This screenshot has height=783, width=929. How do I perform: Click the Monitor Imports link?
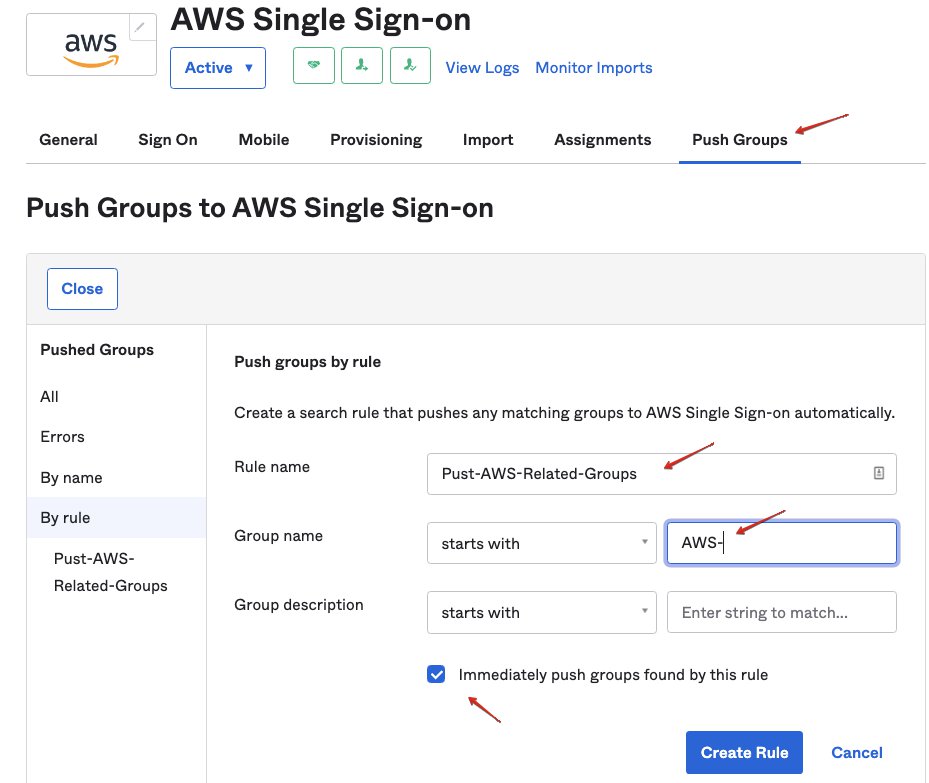pos(594,68)
